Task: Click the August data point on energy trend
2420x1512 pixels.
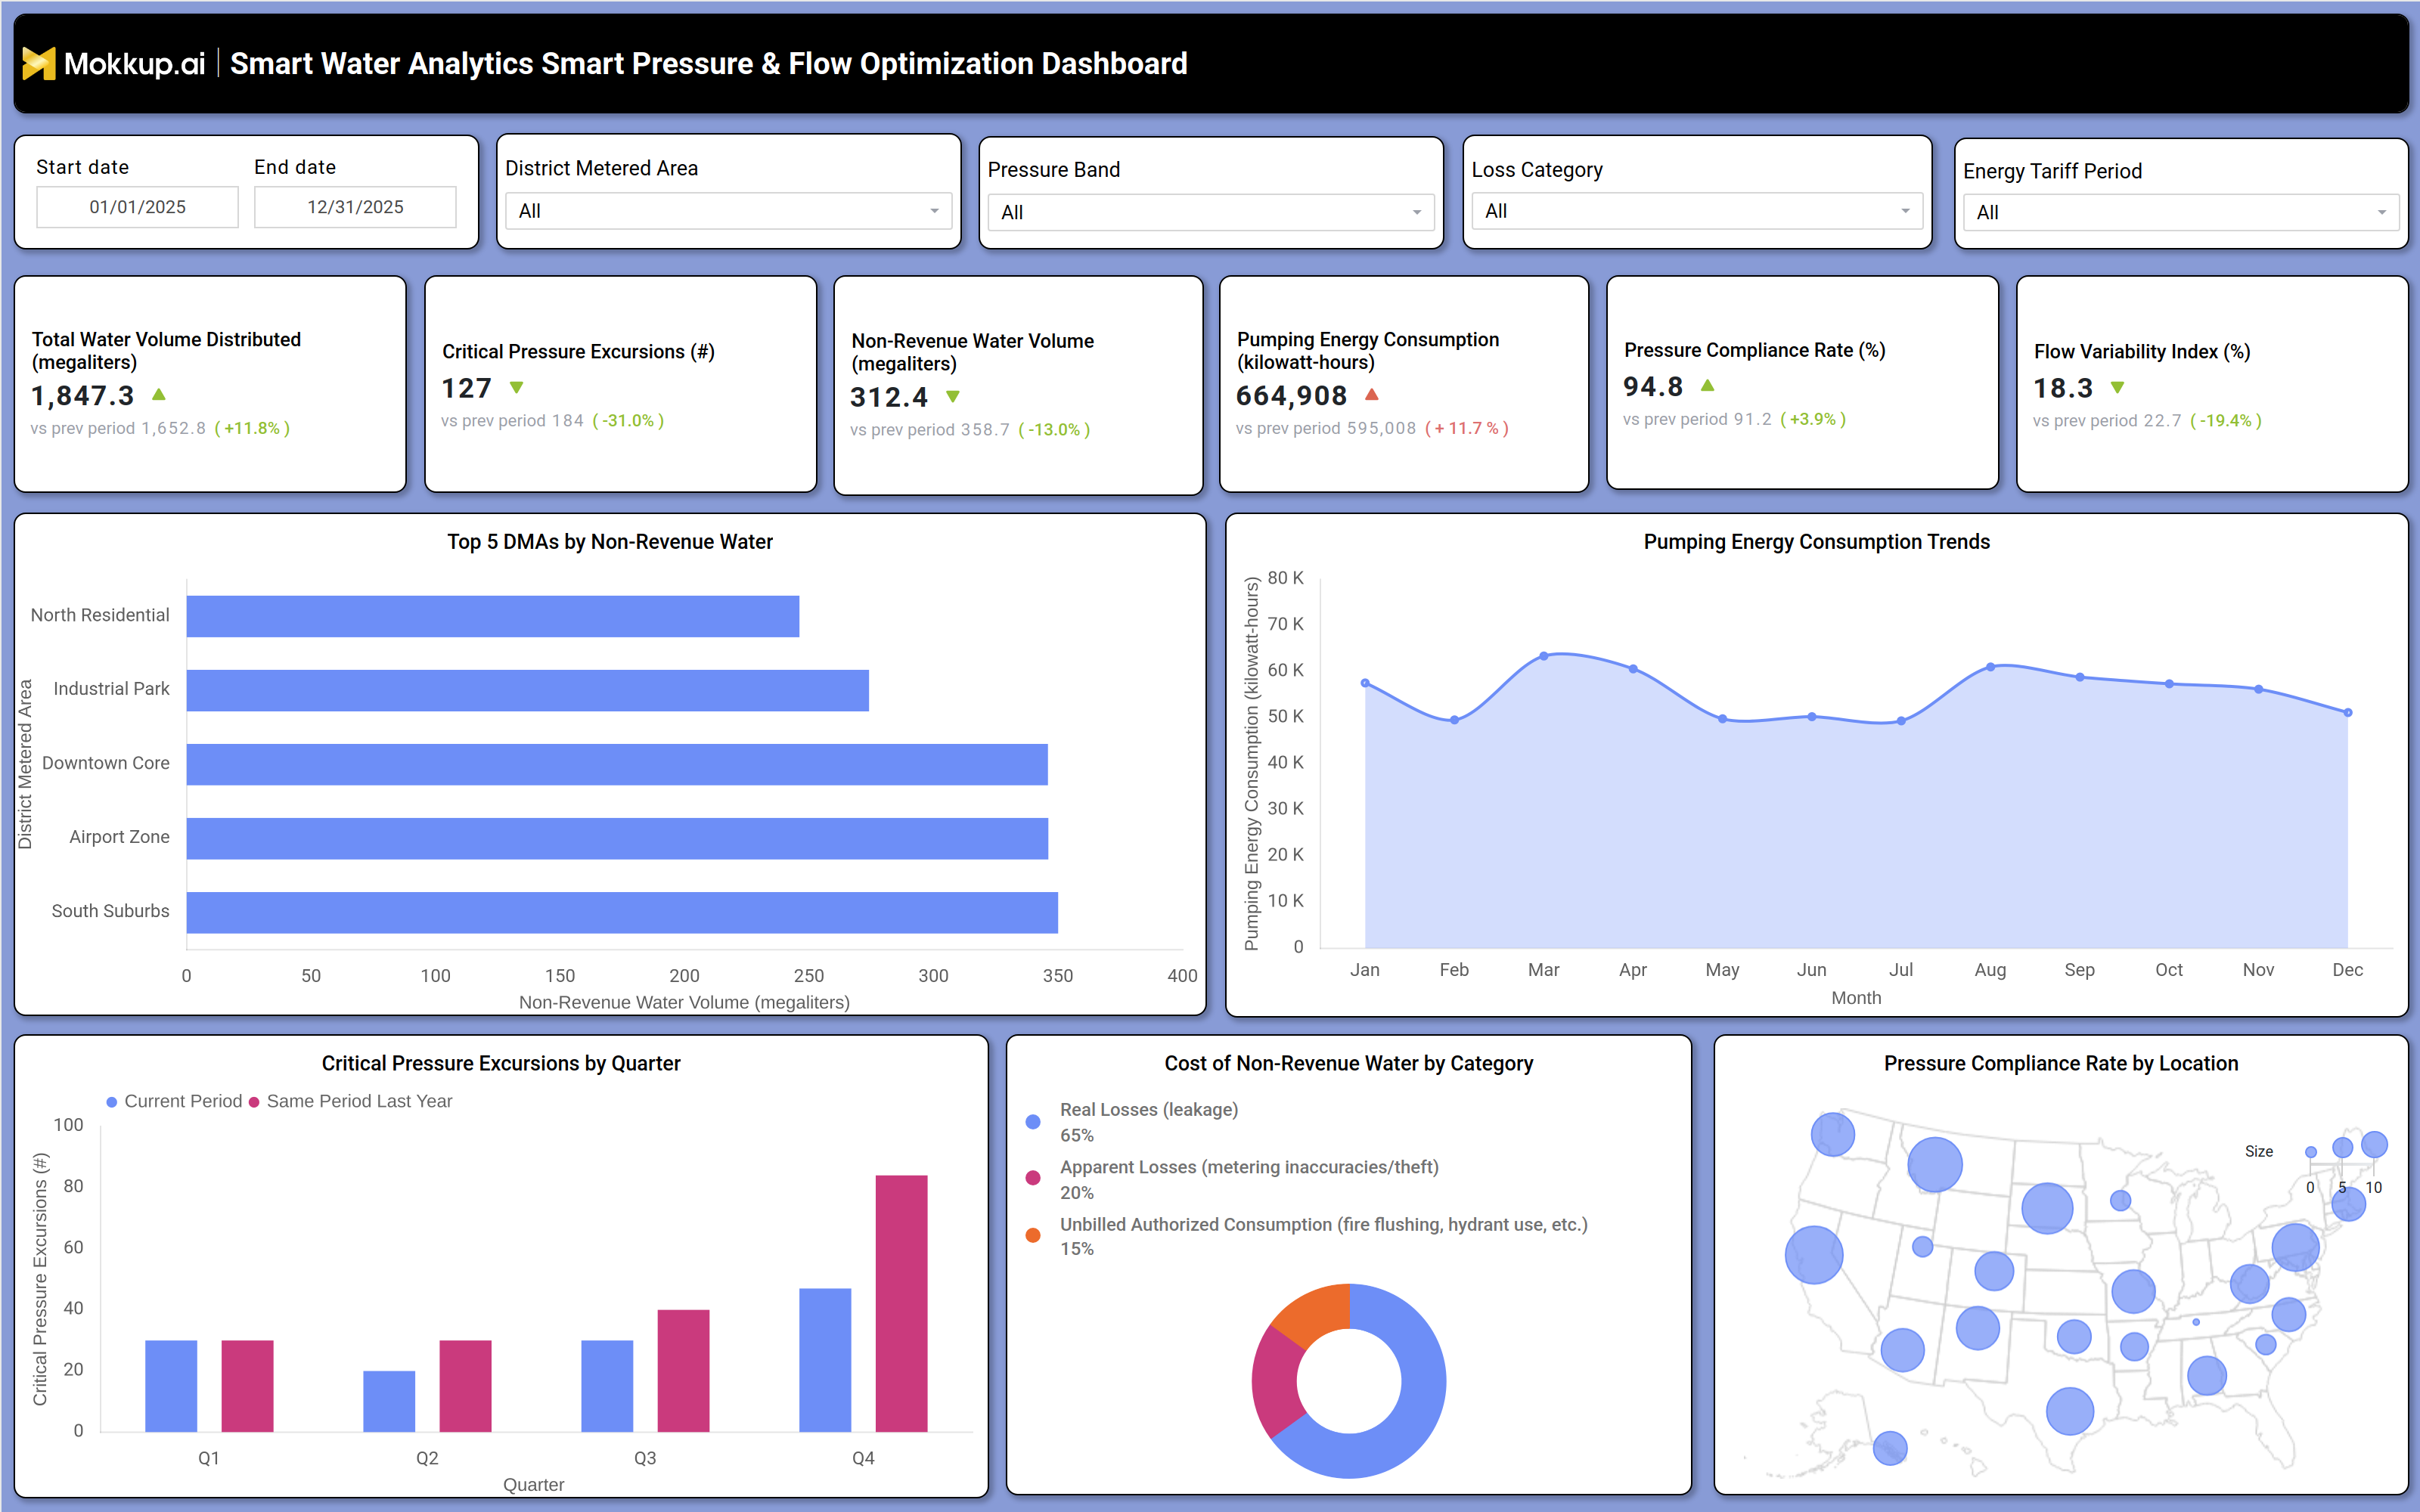Action: pyautogui.click(x=1990, y=666)
